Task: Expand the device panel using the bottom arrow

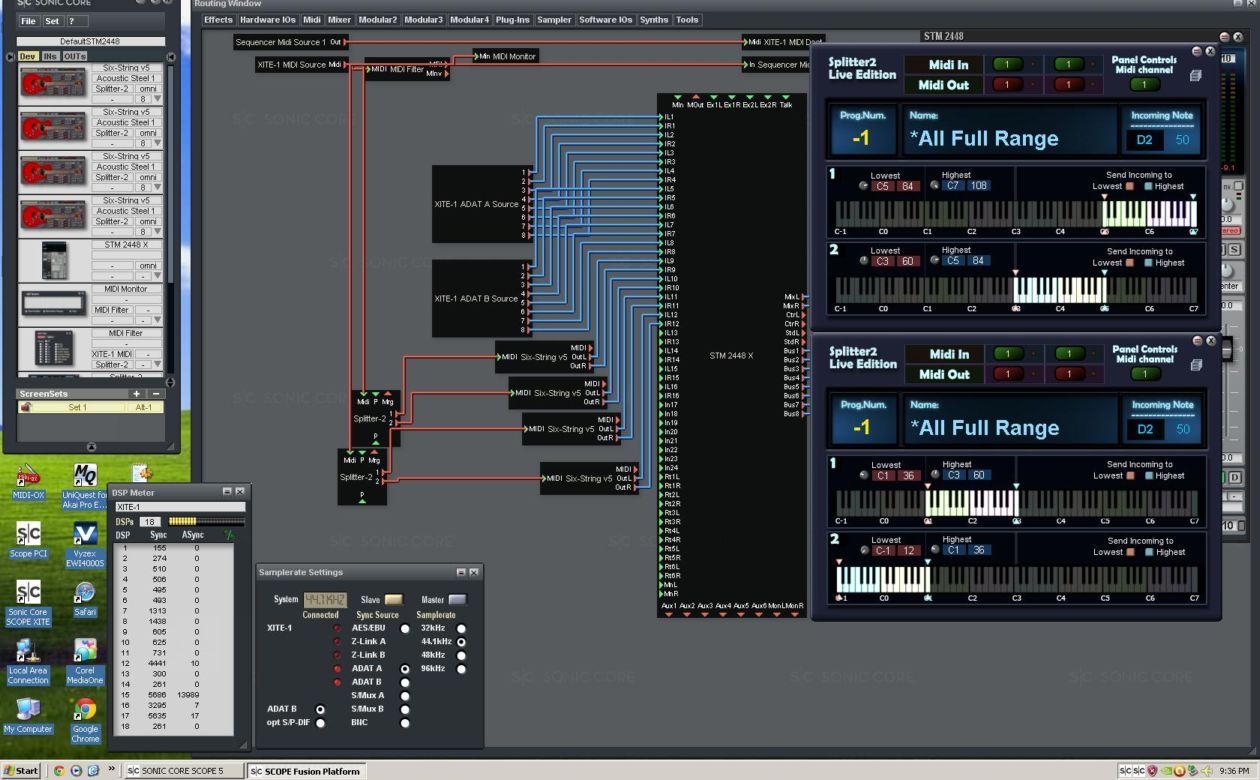Action: [x=92, y=447]
